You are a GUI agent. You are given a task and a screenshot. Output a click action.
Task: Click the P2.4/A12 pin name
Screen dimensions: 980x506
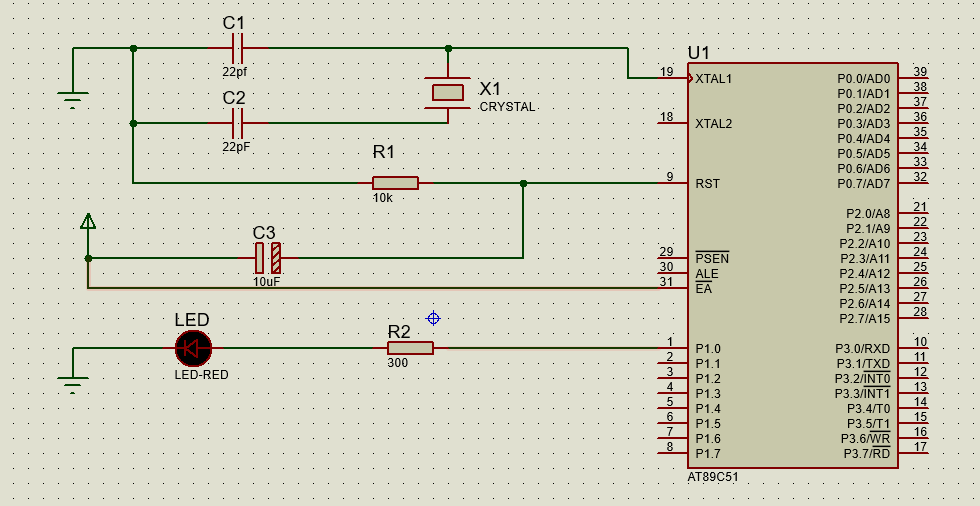coord(865,274)
